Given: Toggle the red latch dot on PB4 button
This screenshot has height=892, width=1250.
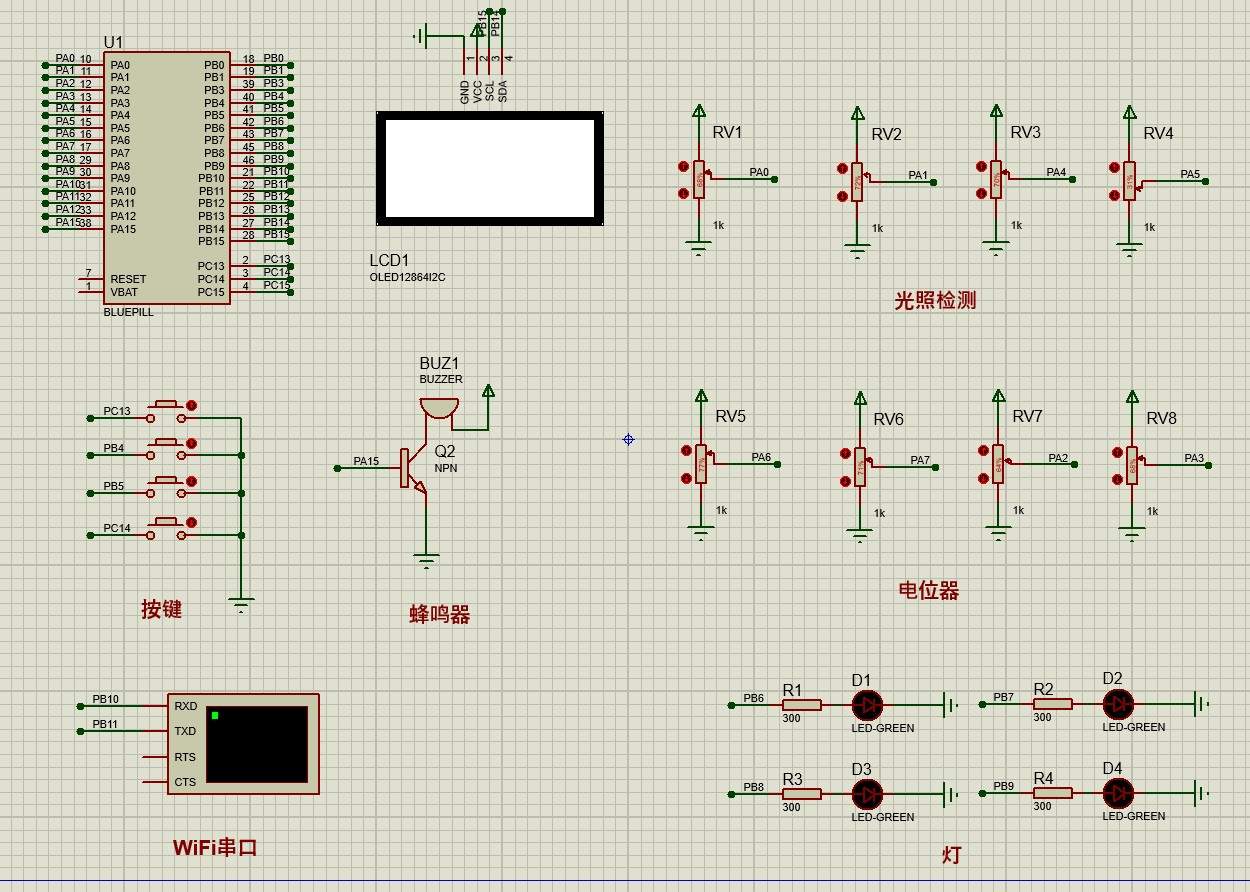Looking at the screenshot, I should (192, 443).
